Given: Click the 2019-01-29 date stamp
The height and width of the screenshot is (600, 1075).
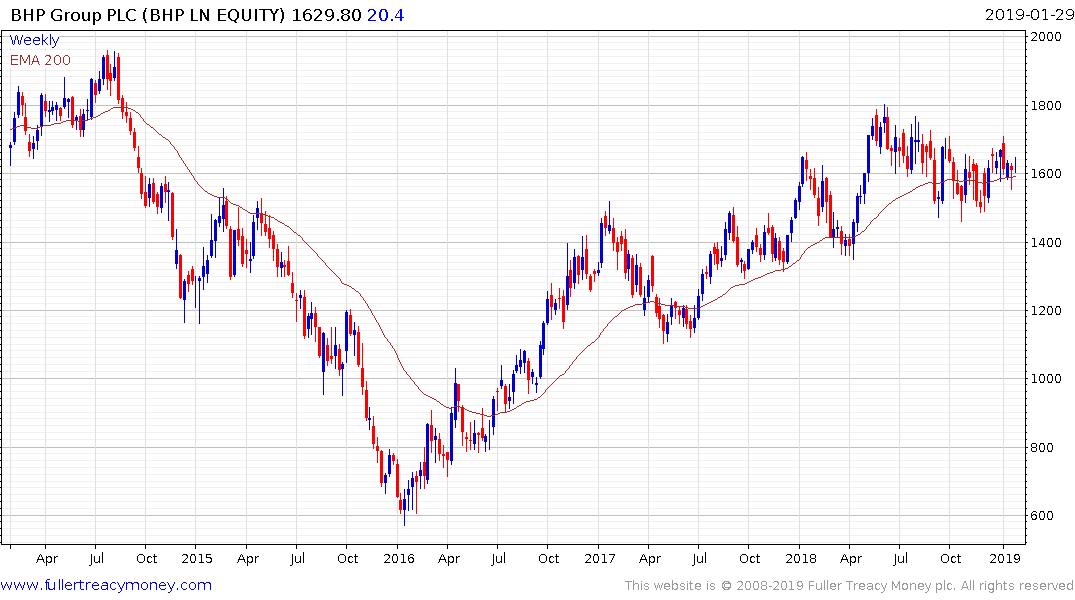Looking at the screenshot, I should [1027, 15].
